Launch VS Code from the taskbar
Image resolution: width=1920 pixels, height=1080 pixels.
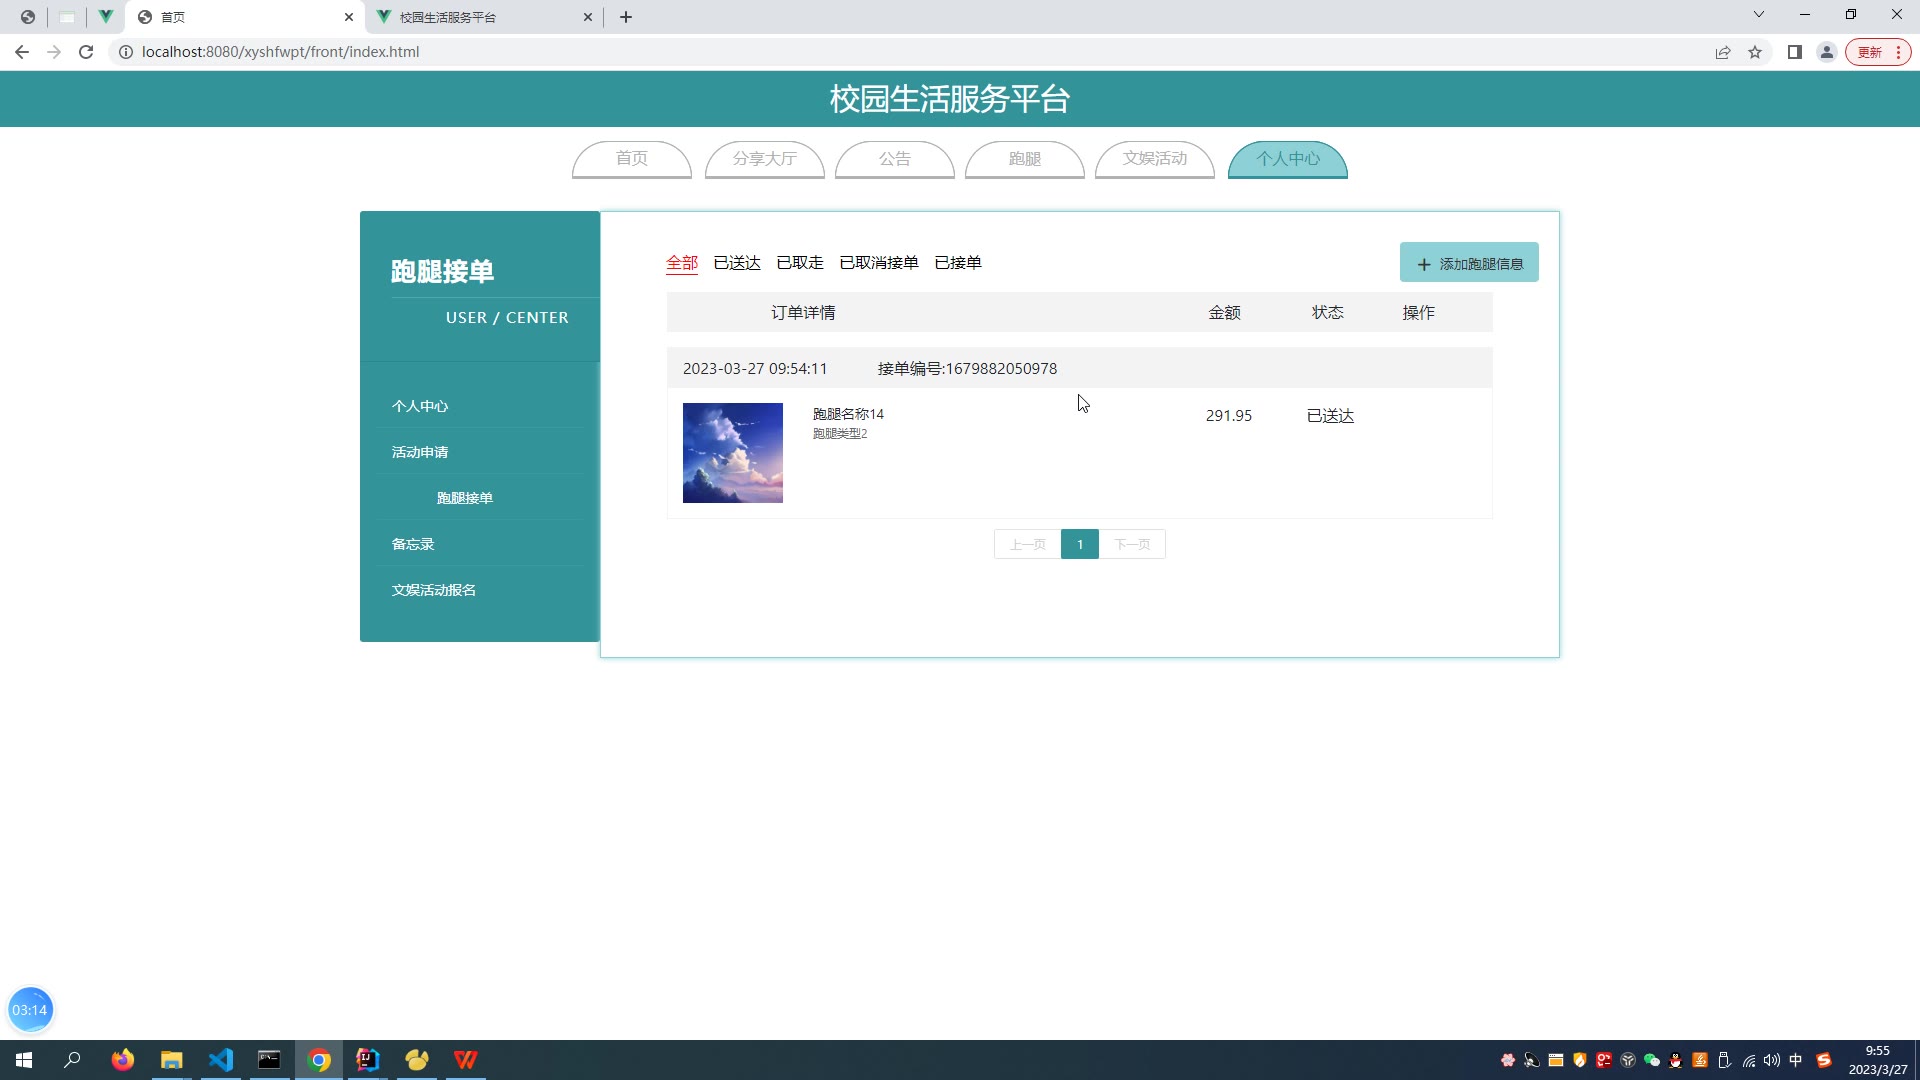[221, 1060]
